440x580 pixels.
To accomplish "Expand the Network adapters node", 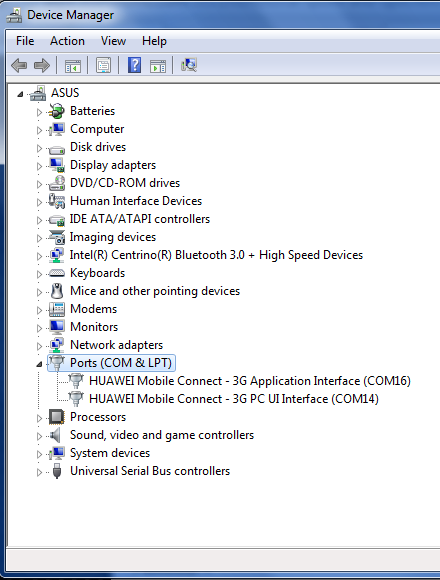I will tap(39, 346).
